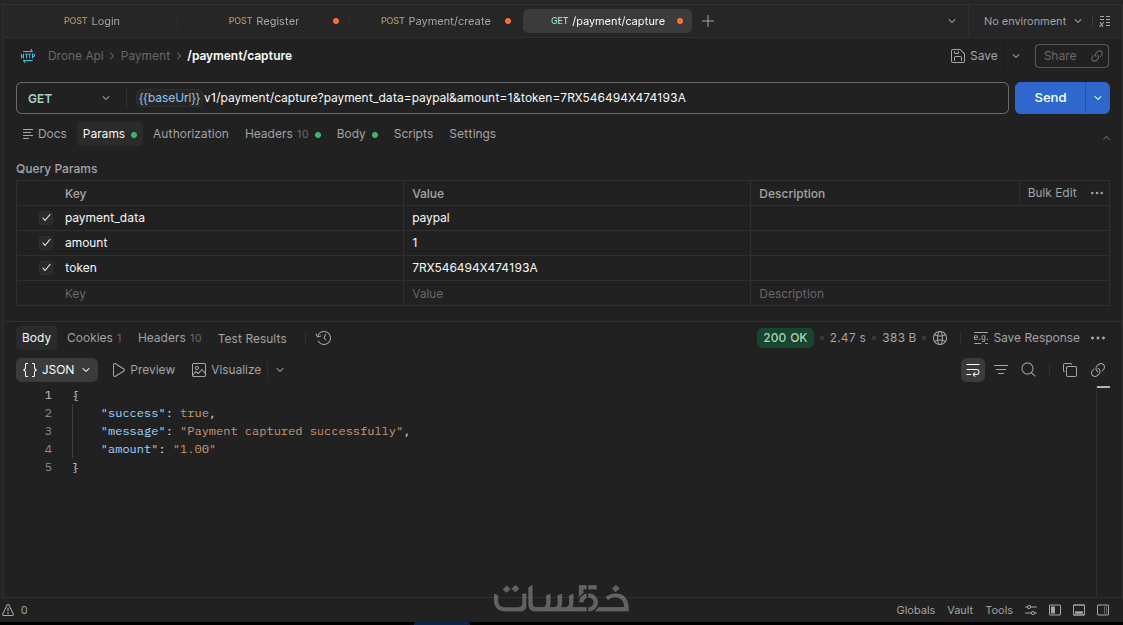
Task: Open the Docs section
Action: (44, 134)
